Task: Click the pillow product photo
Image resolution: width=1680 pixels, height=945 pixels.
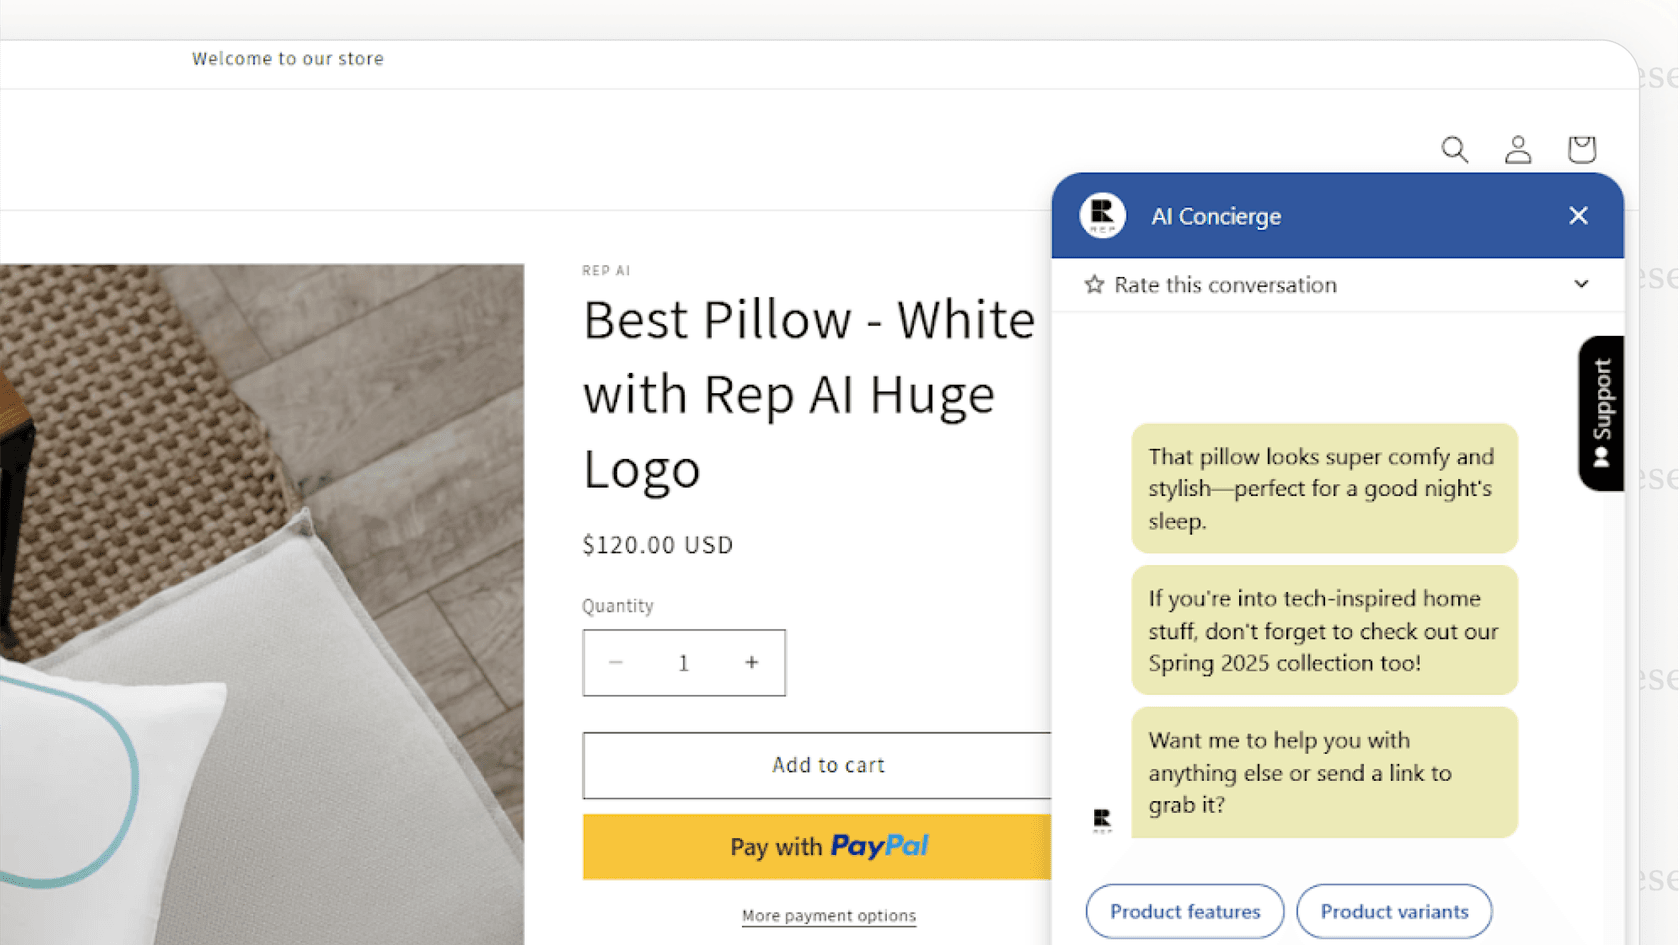Action: pyautogui.click(x=260, y=600)
